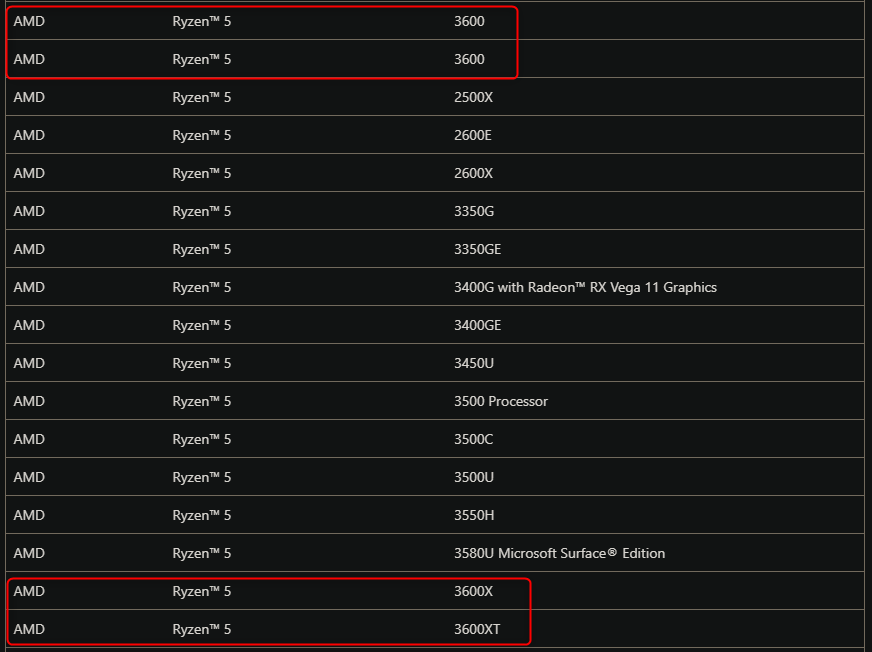Click the 3500U model entry
The width and height of the screenshot is (872, 652).
[474, 477]
